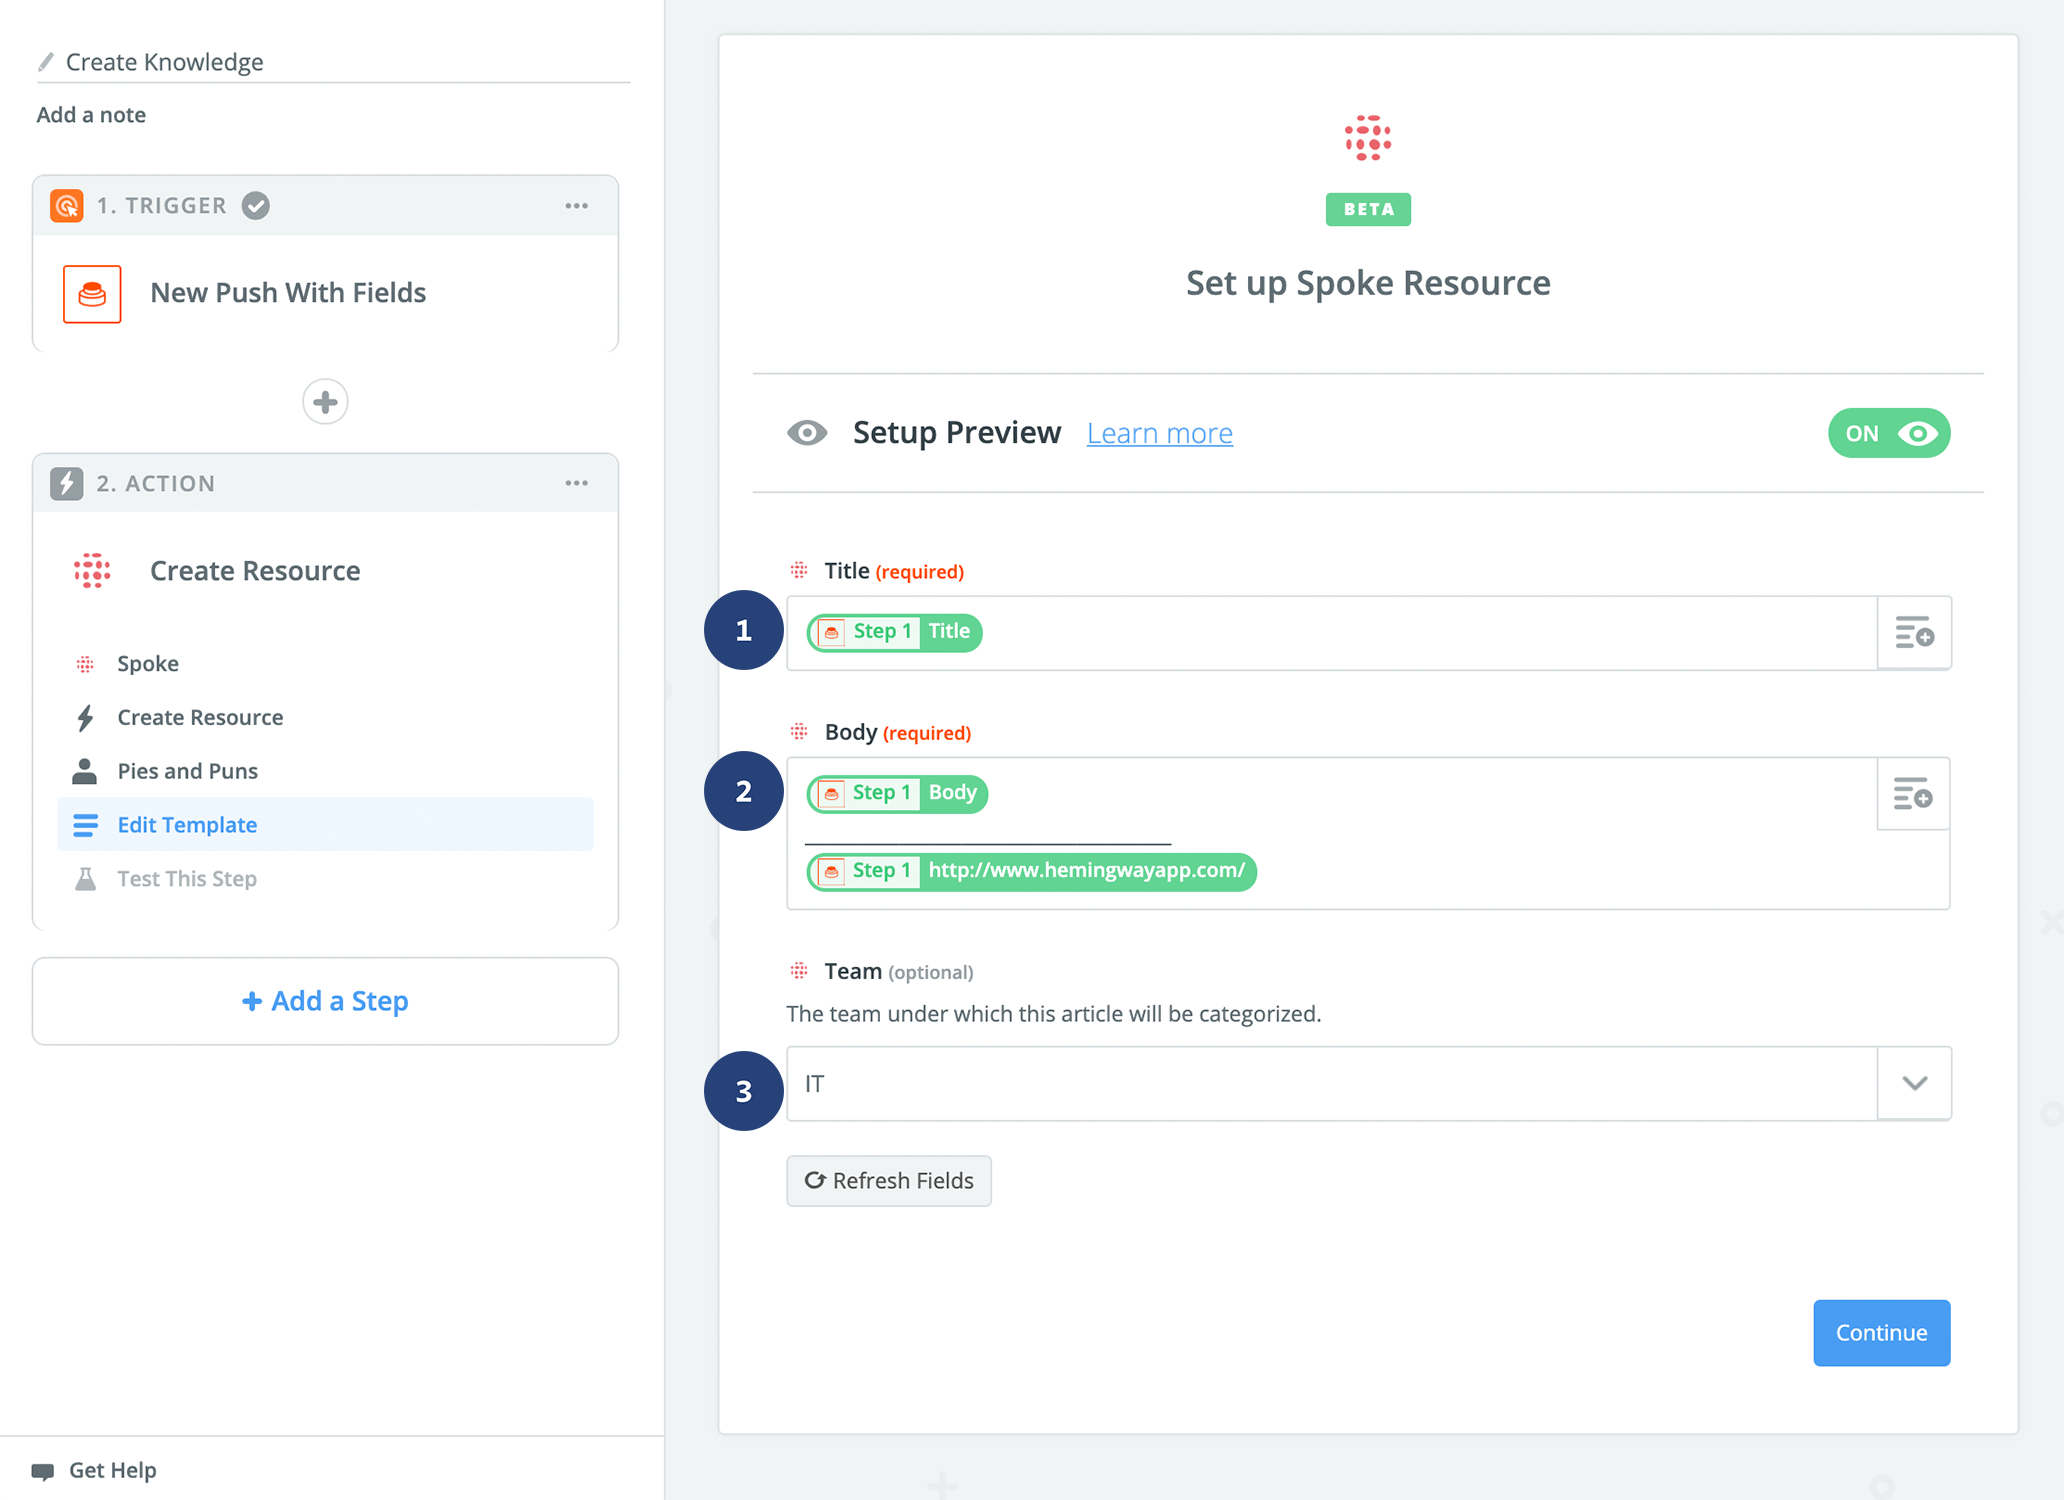Open the action step options menu

coord(577,483)
